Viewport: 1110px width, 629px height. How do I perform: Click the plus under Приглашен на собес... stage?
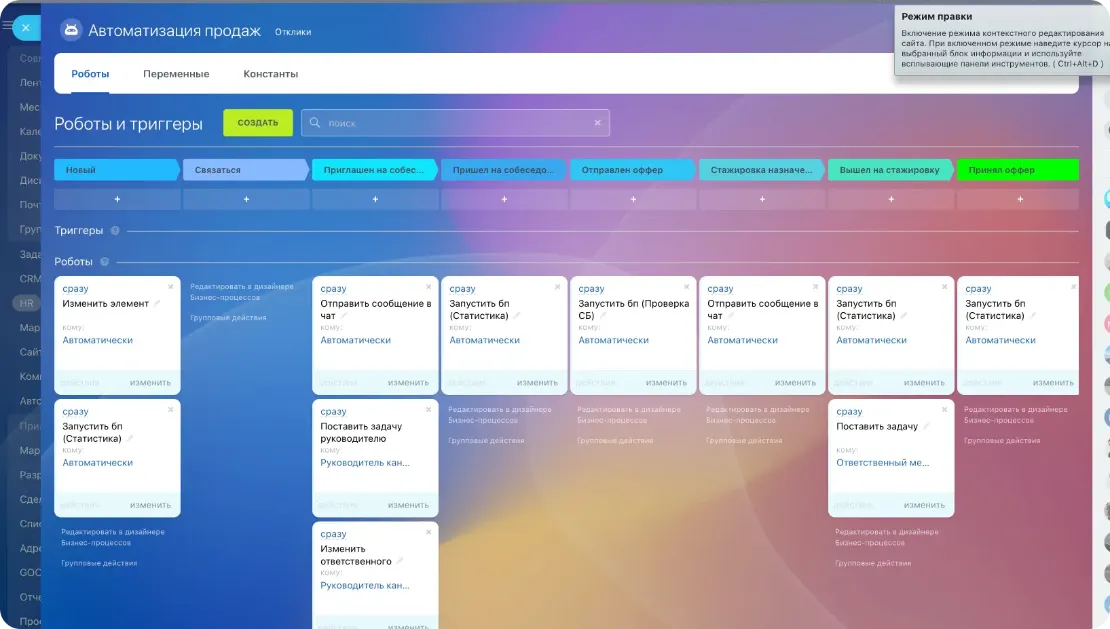[375, 200]
